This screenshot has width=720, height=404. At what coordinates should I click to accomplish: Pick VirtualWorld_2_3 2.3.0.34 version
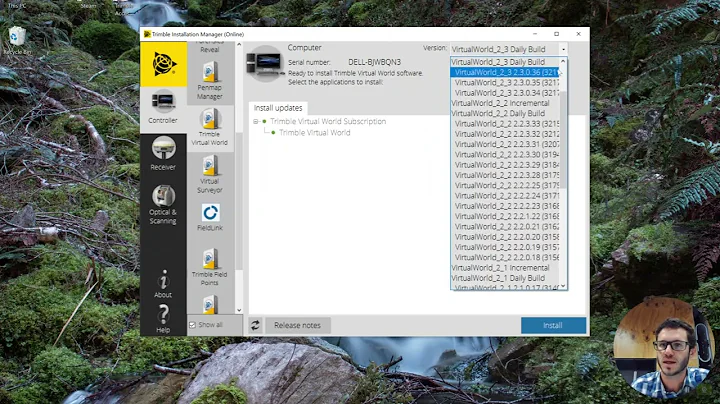505,93
